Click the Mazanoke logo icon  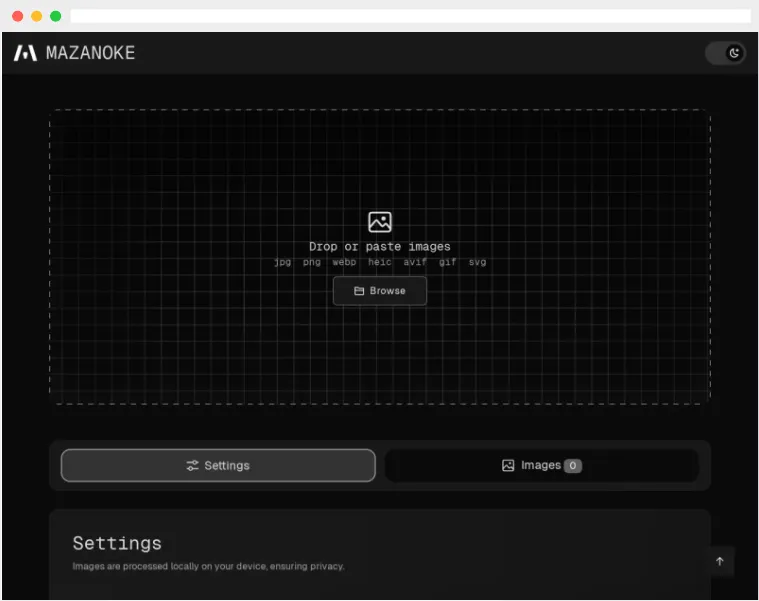(x=25, y=53)
